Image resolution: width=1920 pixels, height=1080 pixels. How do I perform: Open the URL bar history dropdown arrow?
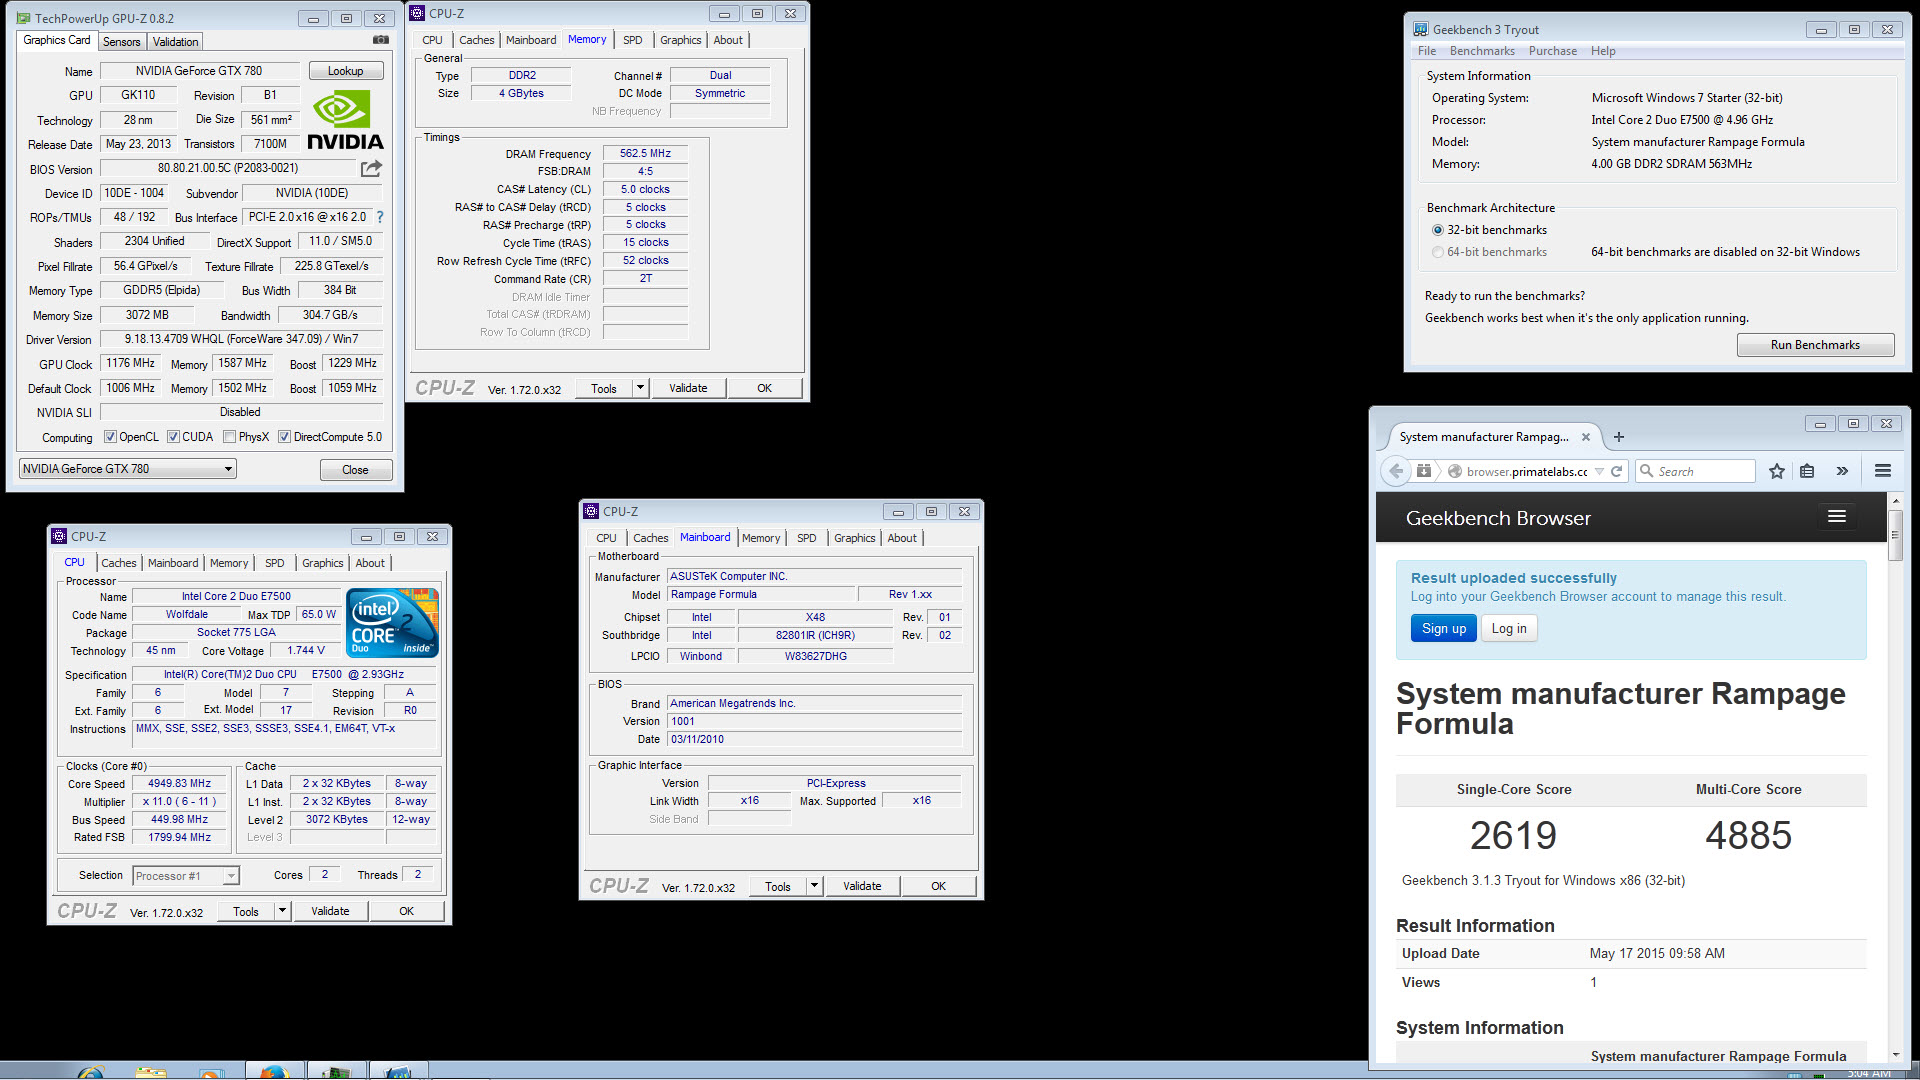1599,471
